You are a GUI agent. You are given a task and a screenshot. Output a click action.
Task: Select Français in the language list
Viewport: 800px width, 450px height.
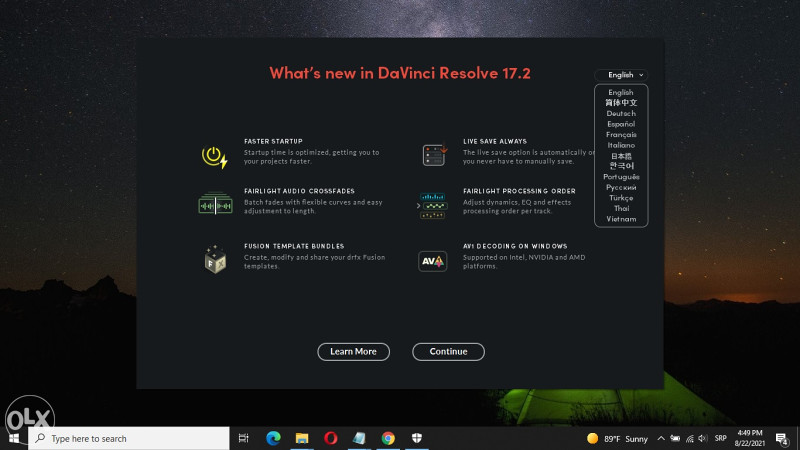pos(621,135)
